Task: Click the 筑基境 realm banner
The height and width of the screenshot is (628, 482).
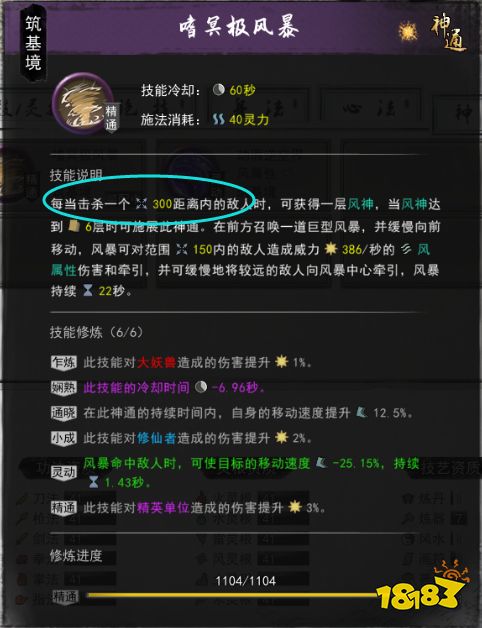Action: (33, 43)
